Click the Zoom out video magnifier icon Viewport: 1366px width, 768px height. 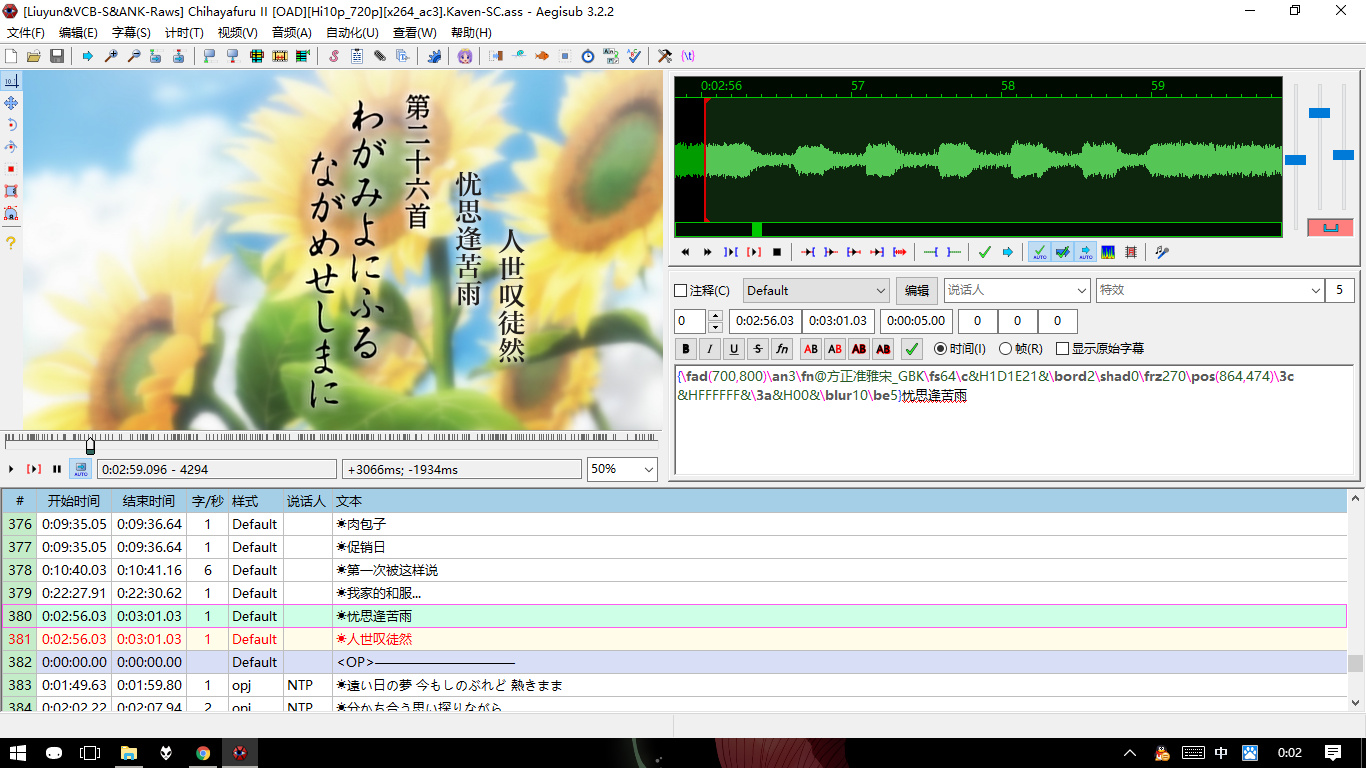coord(133,56)
